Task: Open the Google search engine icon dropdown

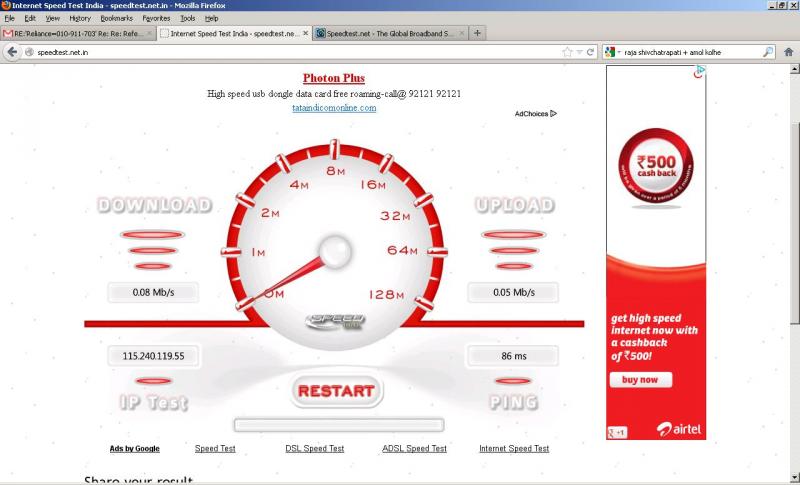Action: click(612, 52)
